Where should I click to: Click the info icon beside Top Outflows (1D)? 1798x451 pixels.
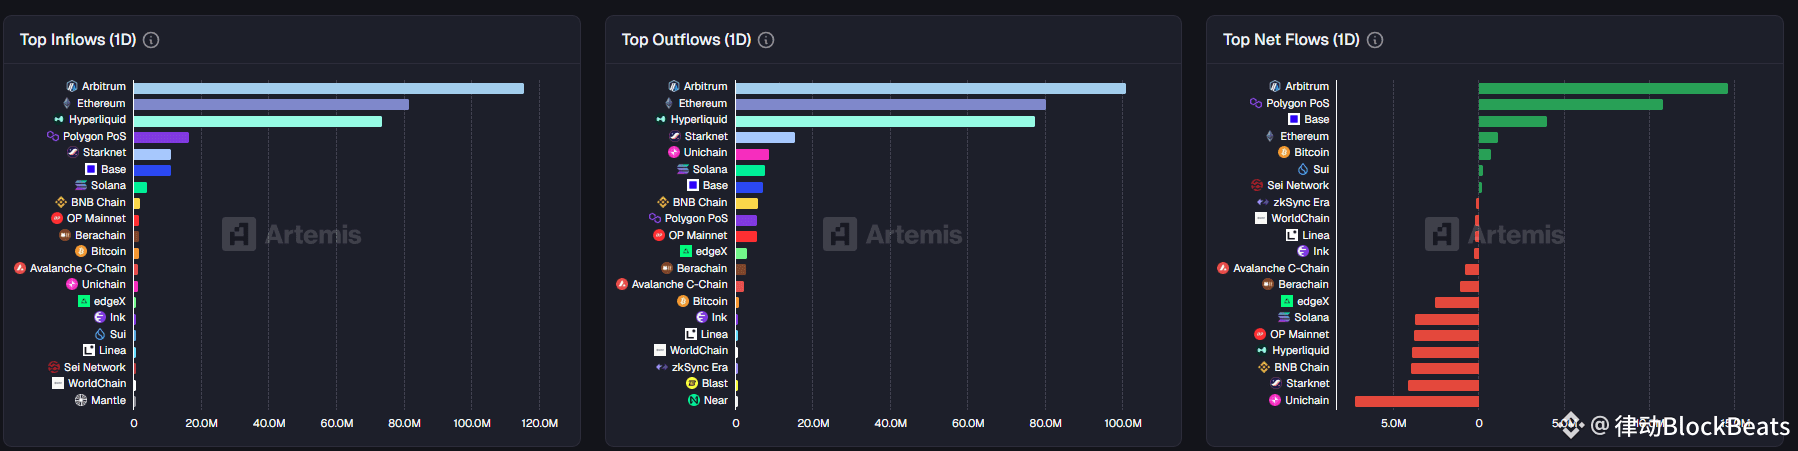pyautogui.click(x=766, y=40)
